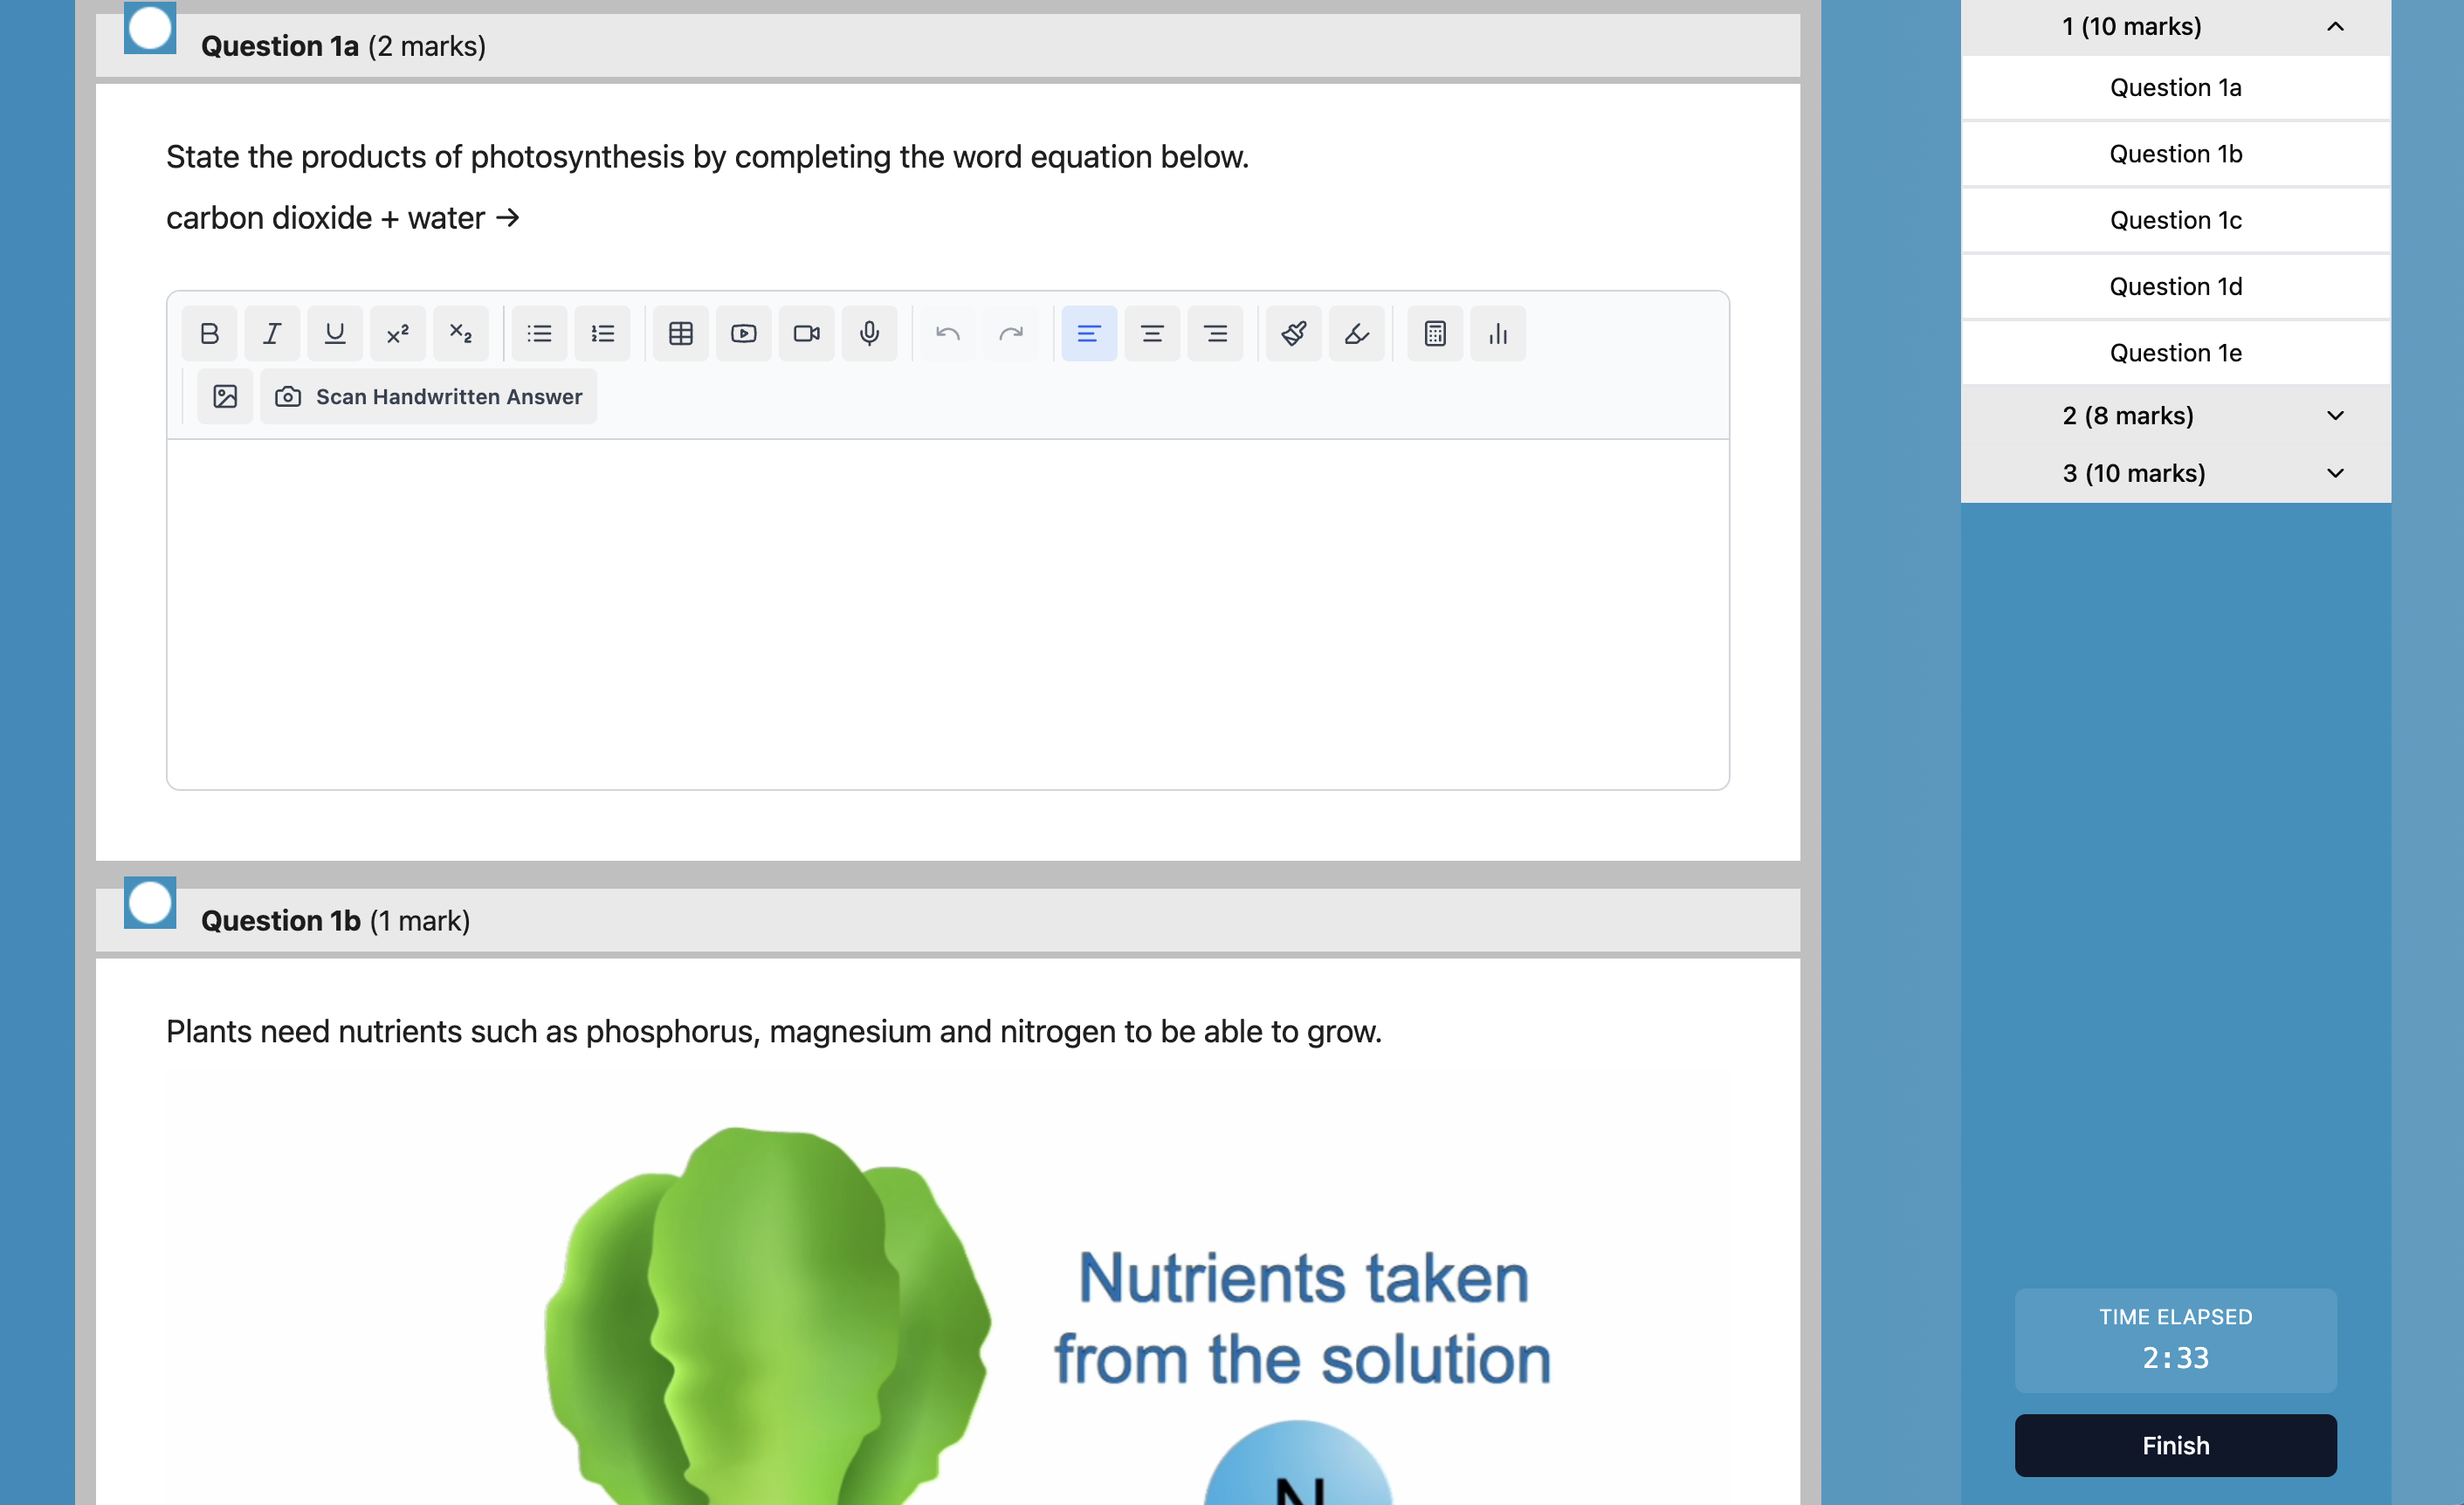Click Scan Handwritten Answer

pos(428,396)
